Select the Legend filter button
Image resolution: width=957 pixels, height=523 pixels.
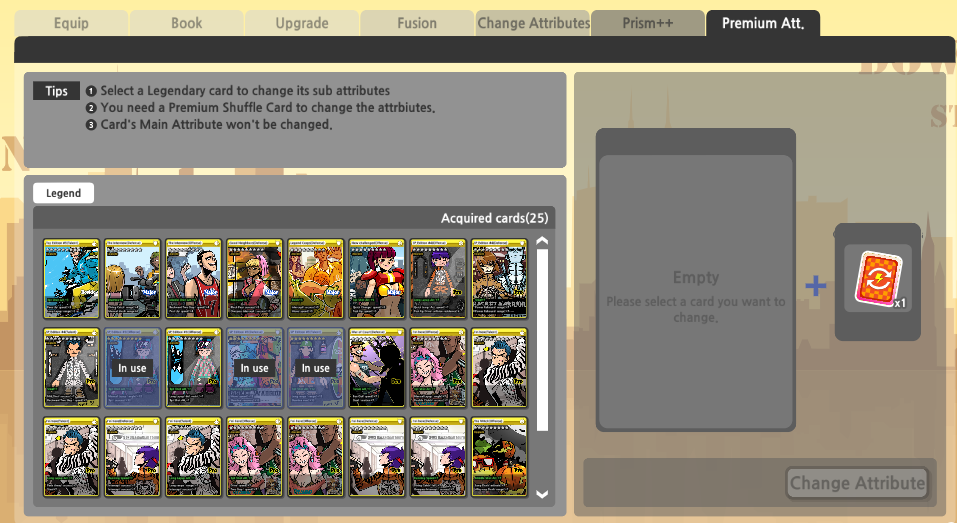[63, 193]
